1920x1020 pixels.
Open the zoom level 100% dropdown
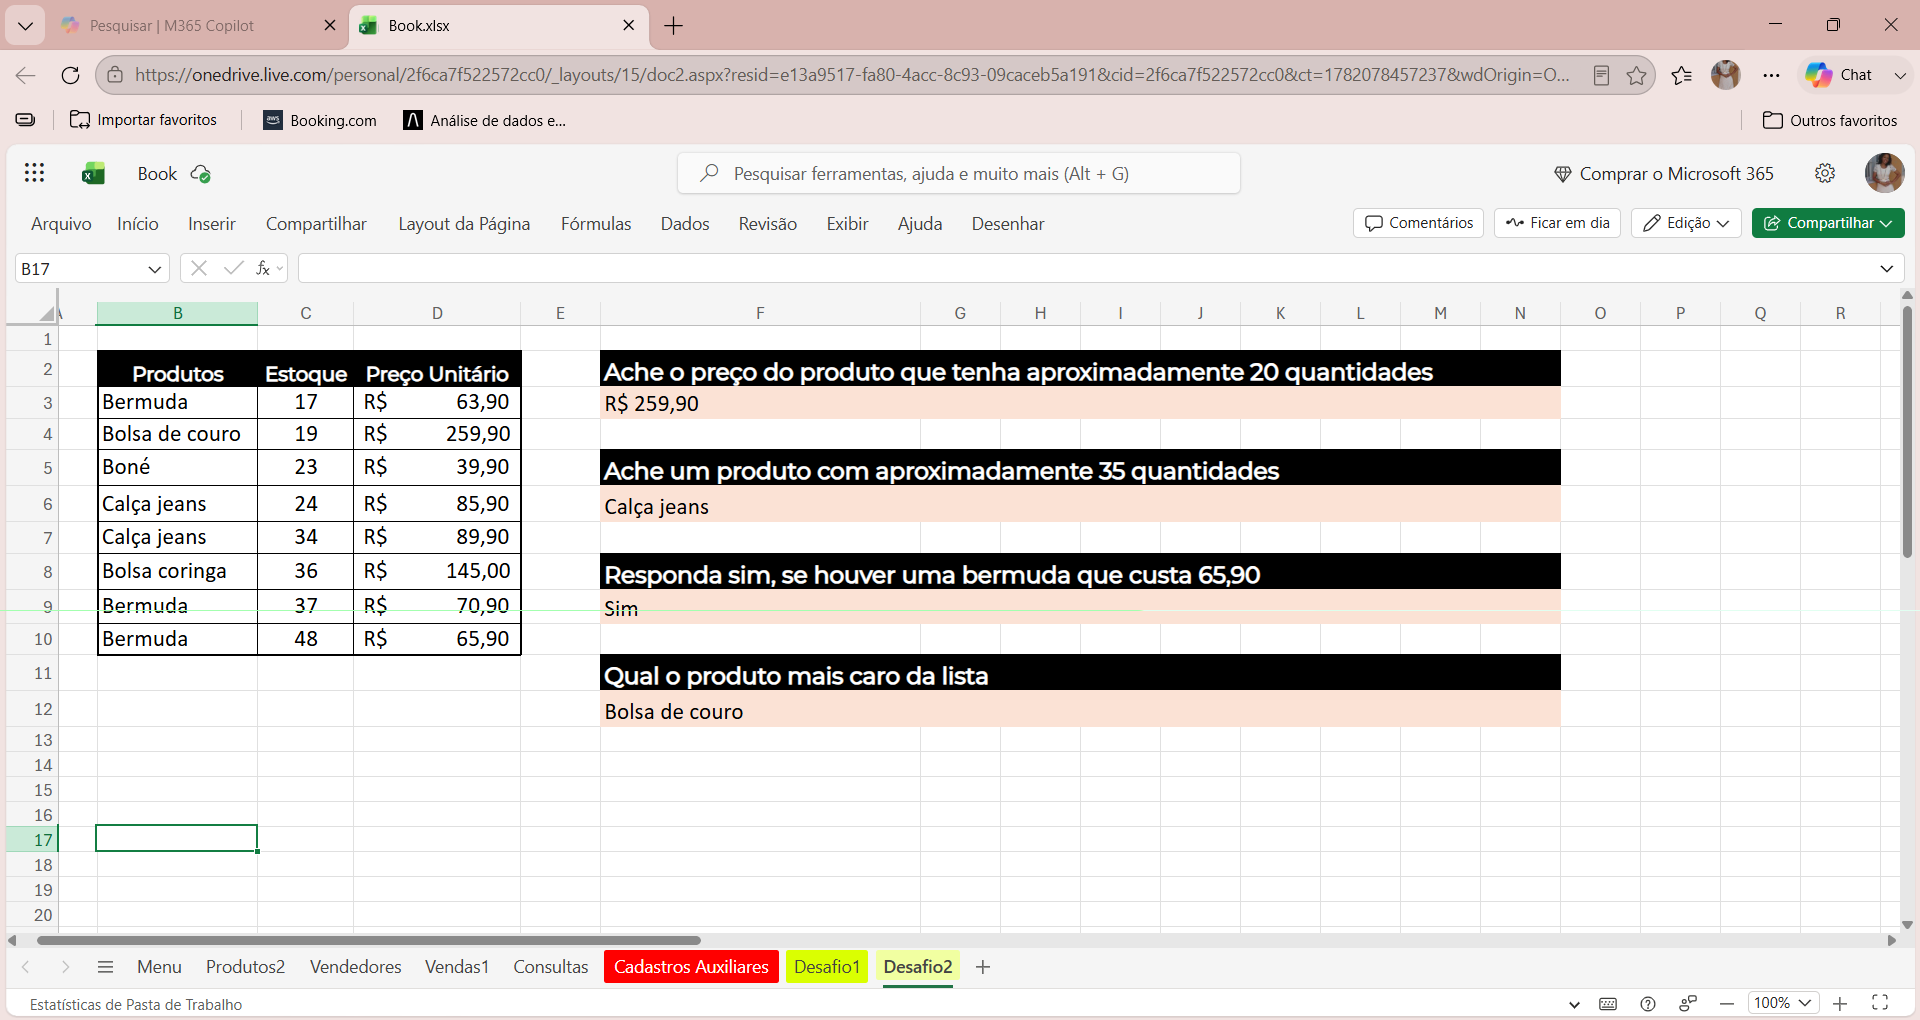[1783, 1003]
